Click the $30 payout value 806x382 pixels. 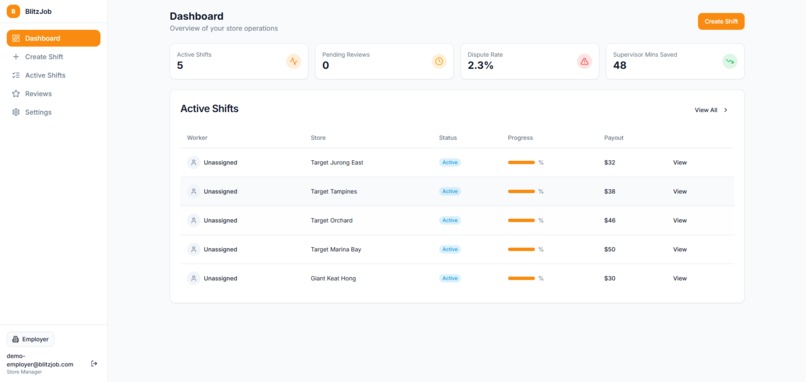pyautogui.click(x=610, y=278)
